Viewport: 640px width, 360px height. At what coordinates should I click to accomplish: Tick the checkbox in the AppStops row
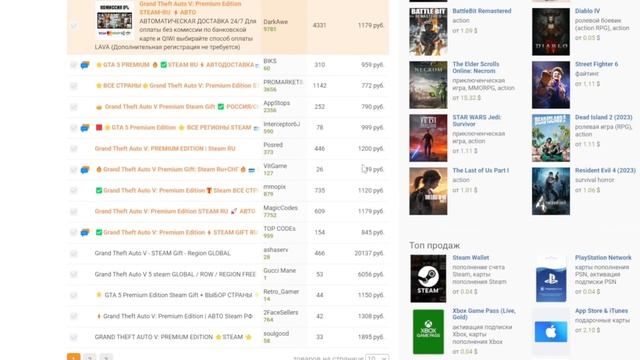73,107
